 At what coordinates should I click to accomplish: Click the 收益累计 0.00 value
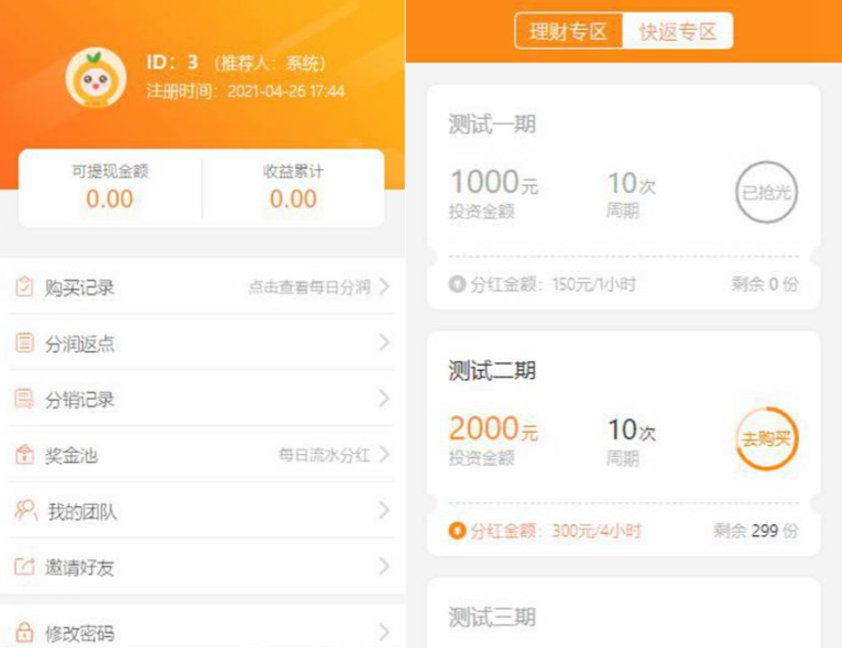[x=293, y=199]
